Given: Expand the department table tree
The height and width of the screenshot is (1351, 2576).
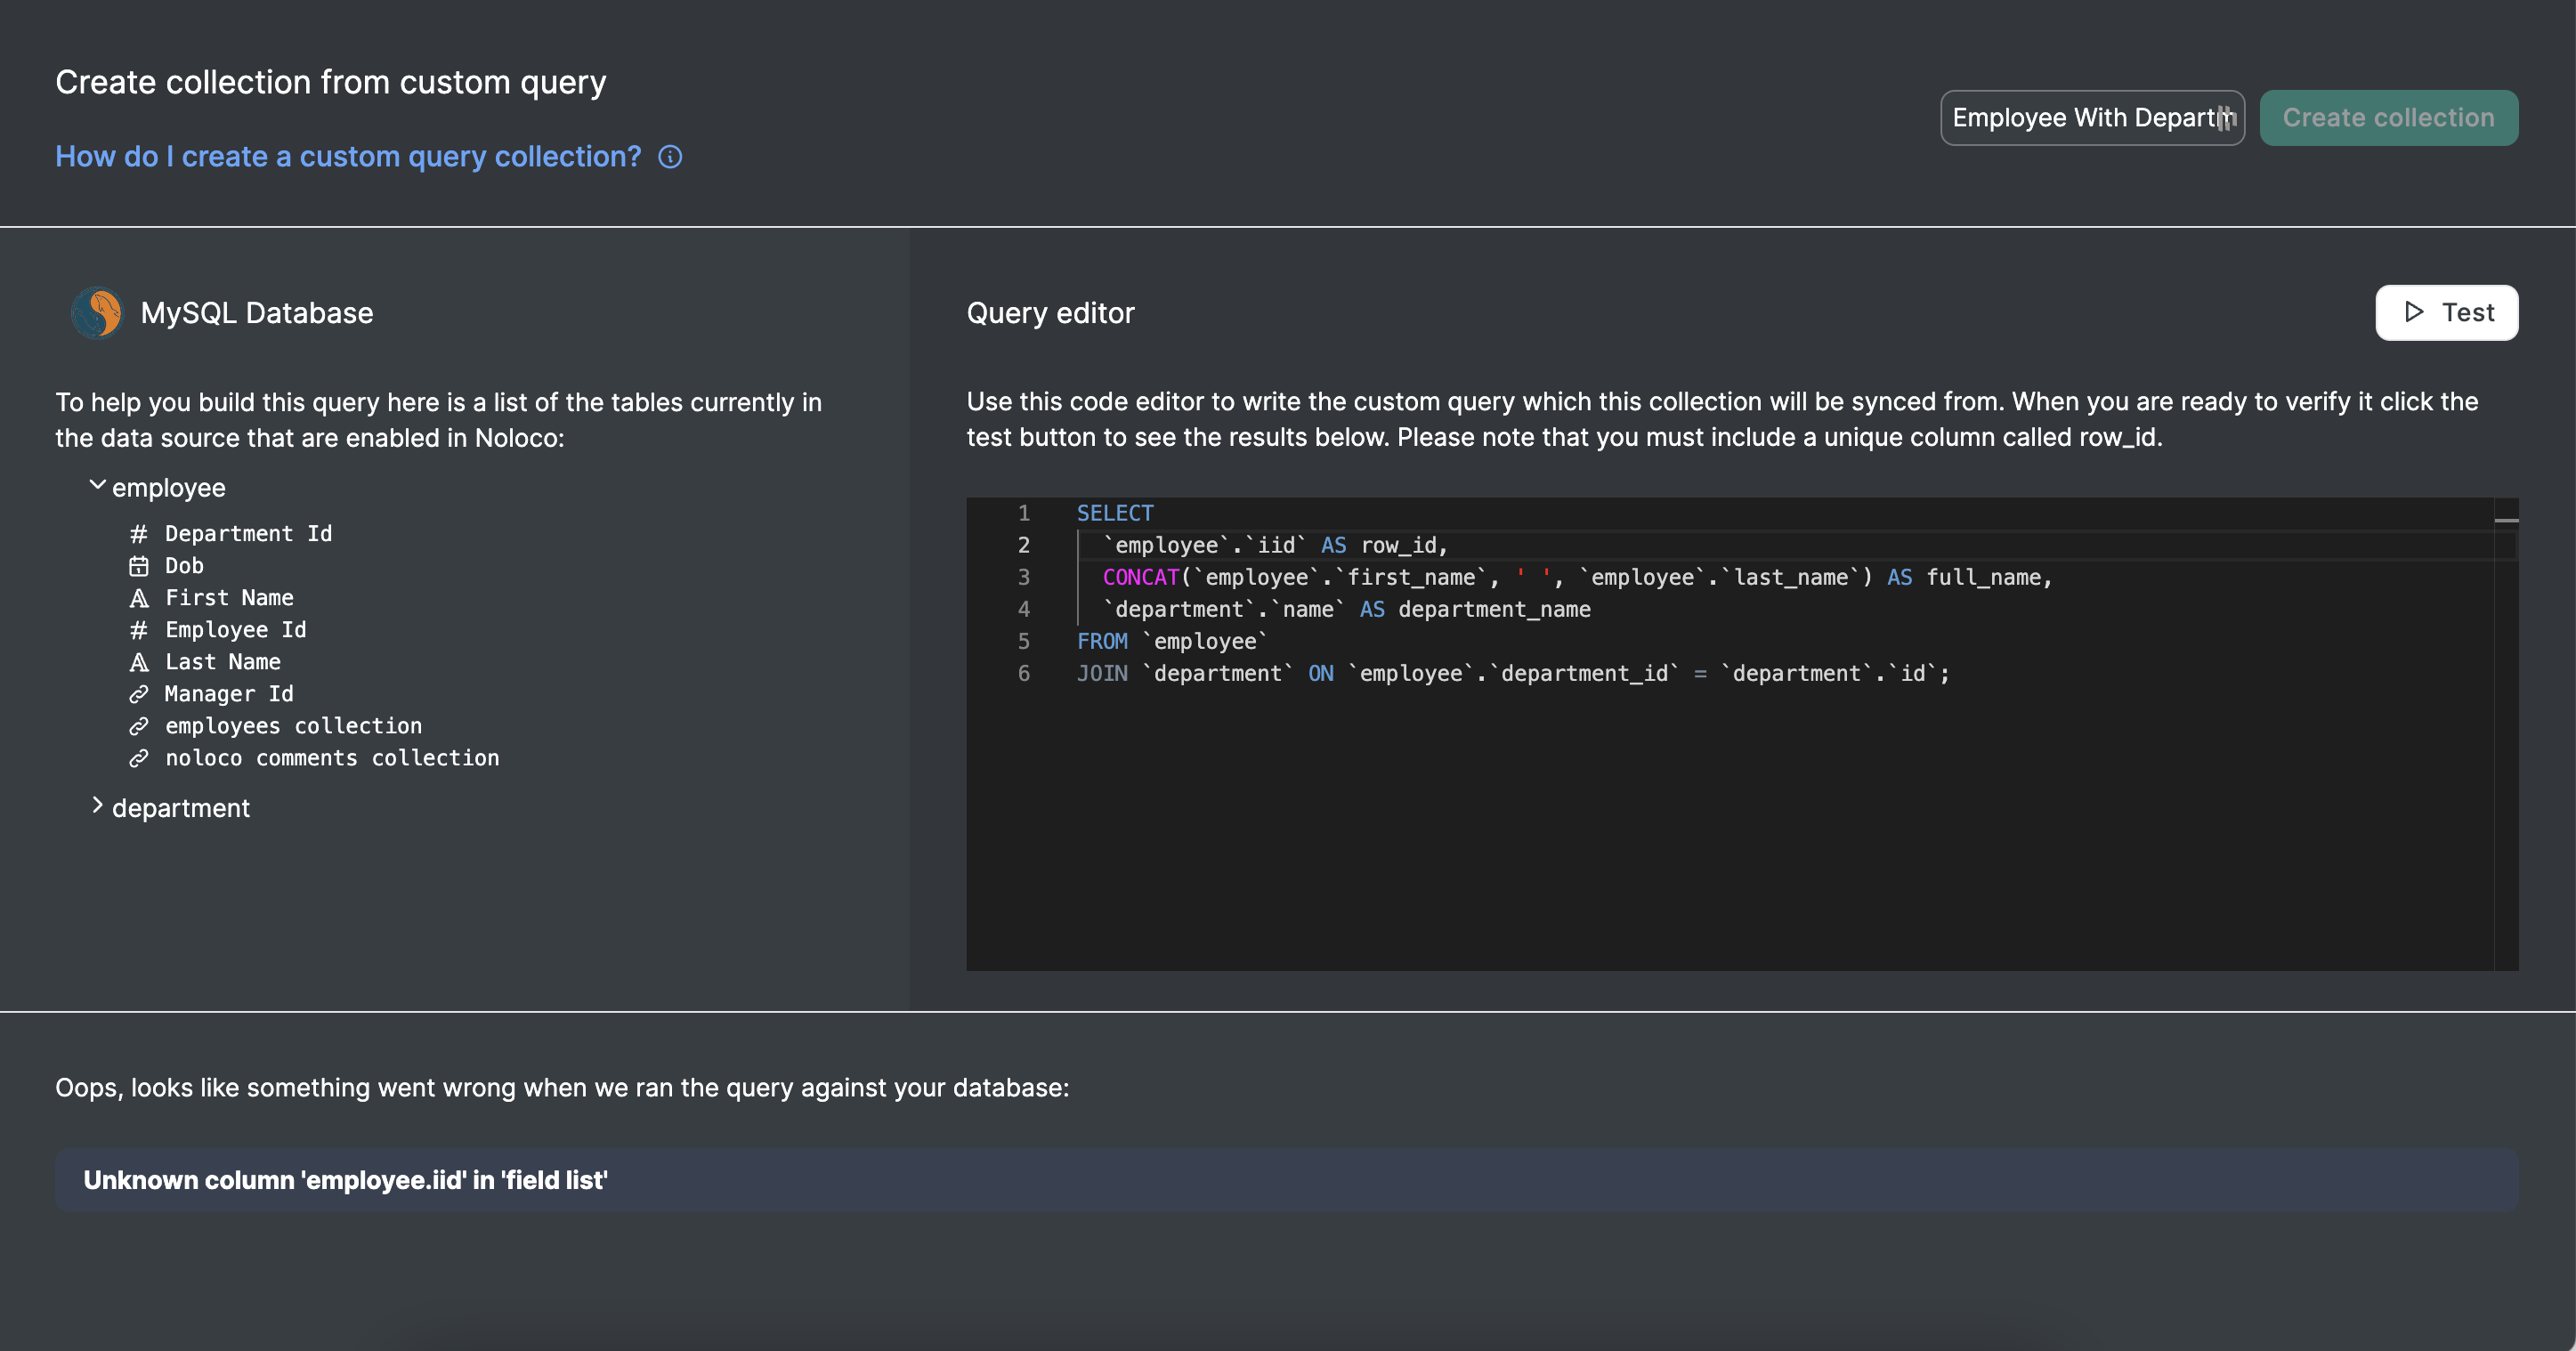Looking at the screenshot, I should click(97, 806).
